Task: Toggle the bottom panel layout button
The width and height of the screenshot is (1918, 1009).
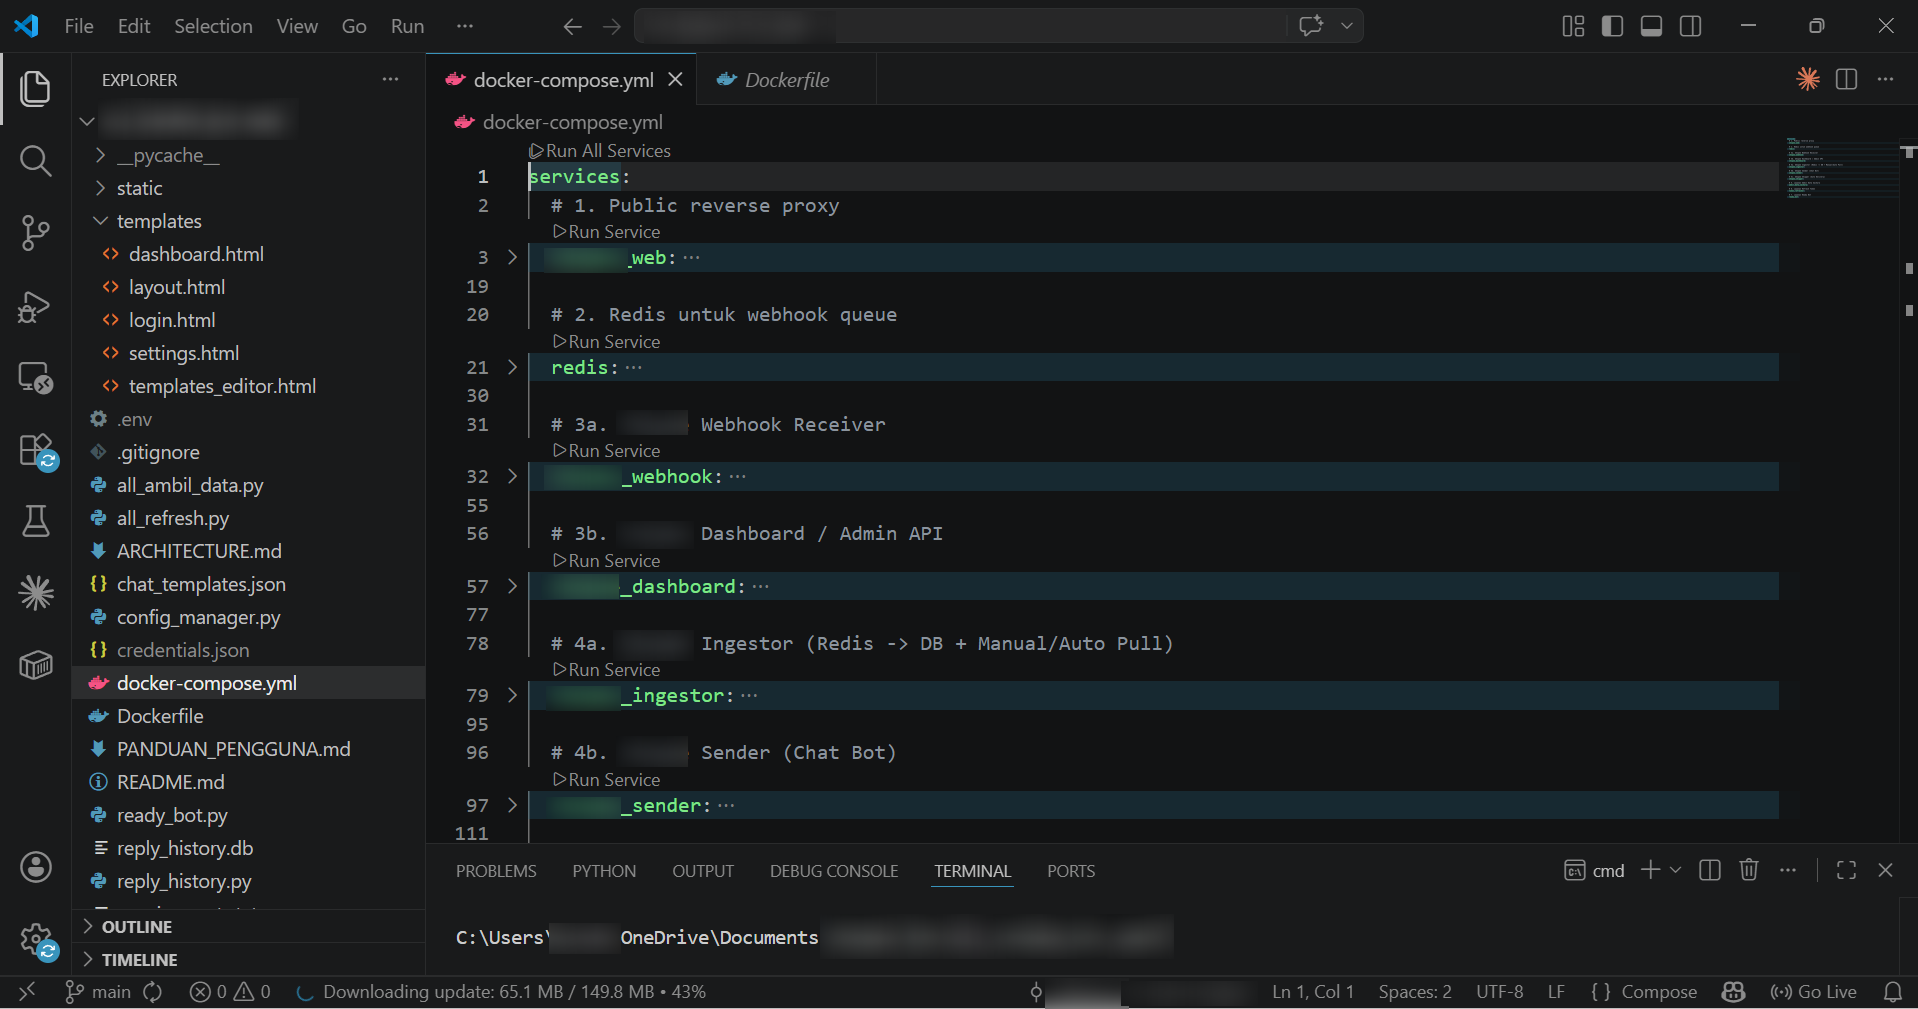Action: coord(1652,26)
